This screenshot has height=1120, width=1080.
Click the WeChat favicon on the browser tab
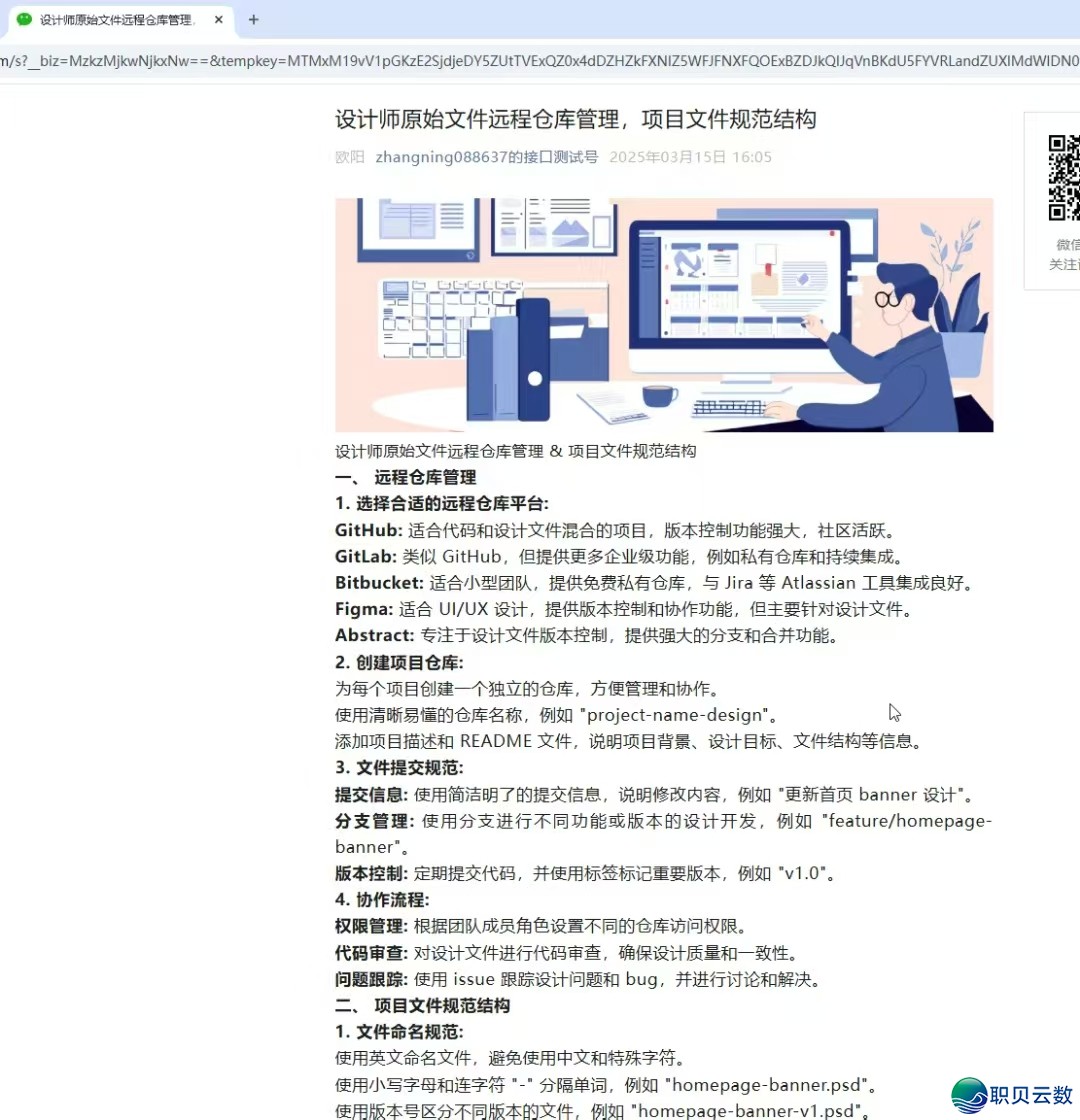click(25, 20)
